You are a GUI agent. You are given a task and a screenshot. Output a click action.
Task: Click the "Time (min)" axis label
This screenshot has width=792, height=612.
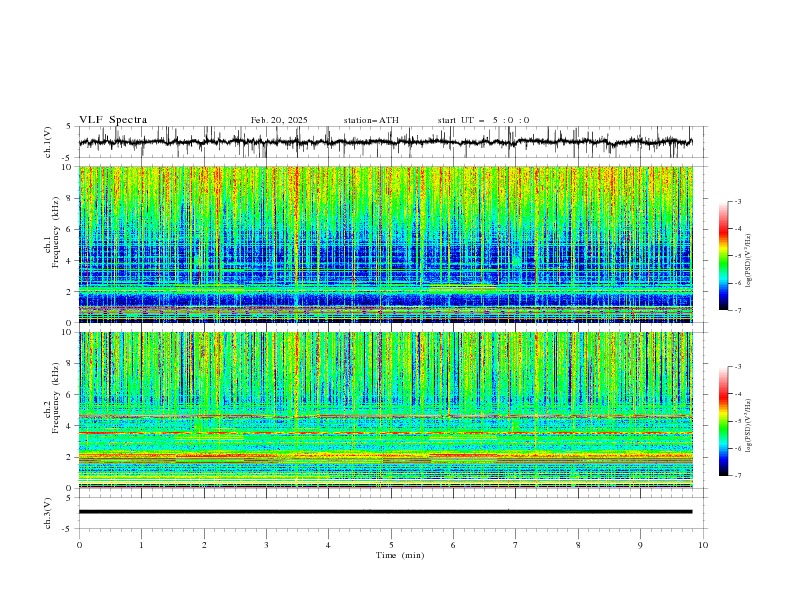click(400, 555)
